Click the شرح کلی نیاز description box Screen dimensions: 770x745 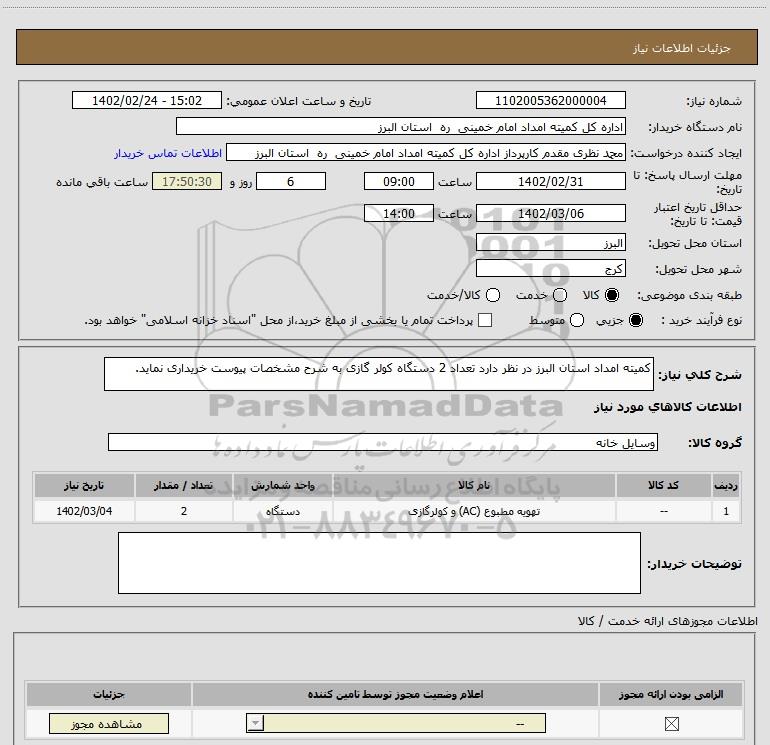379,374
